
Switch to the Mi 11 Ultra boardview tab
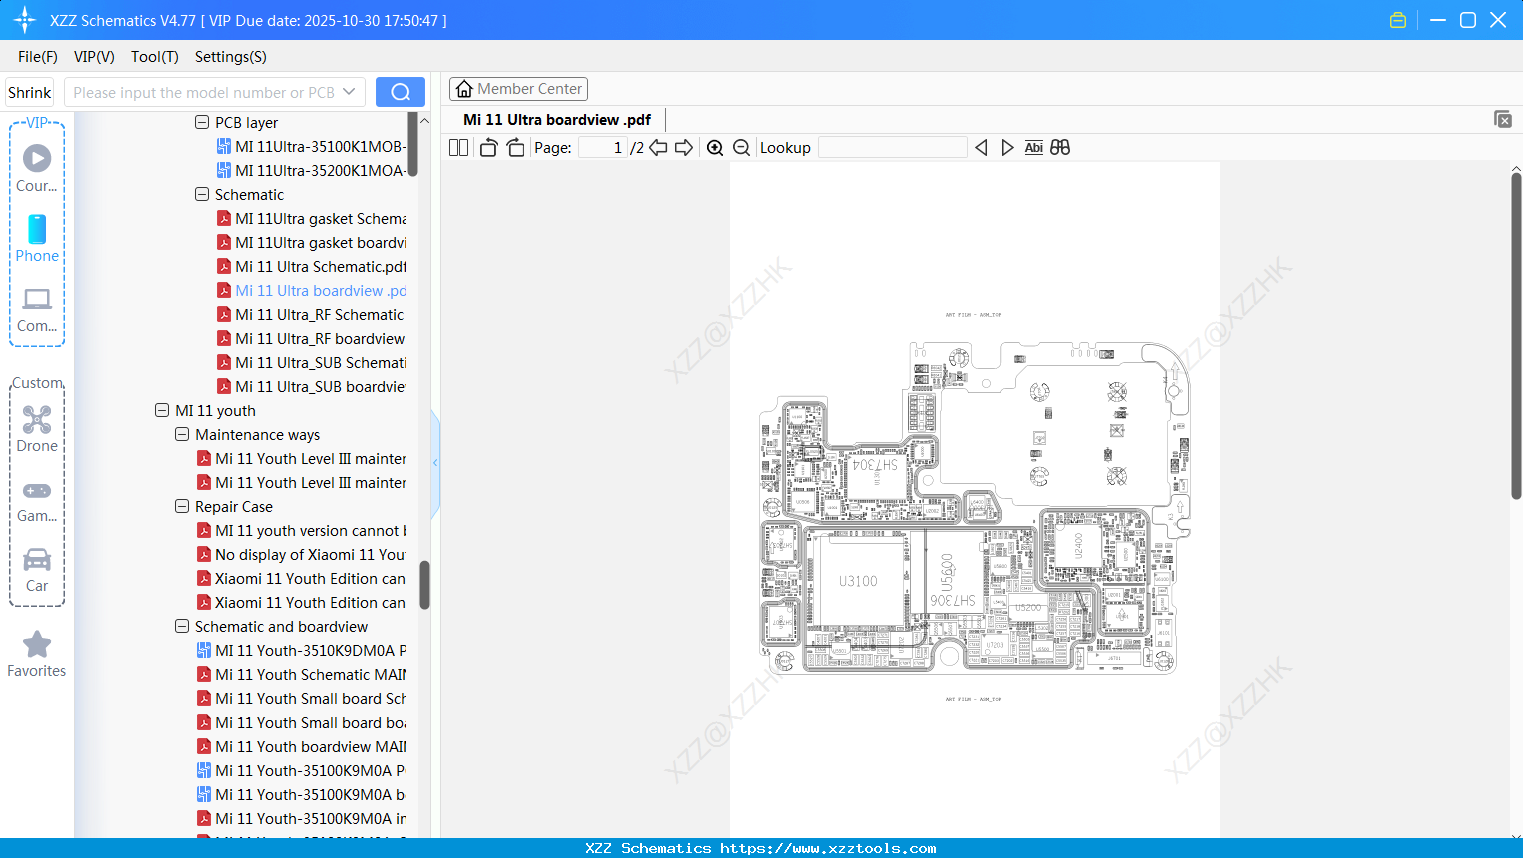coord(556,119)
